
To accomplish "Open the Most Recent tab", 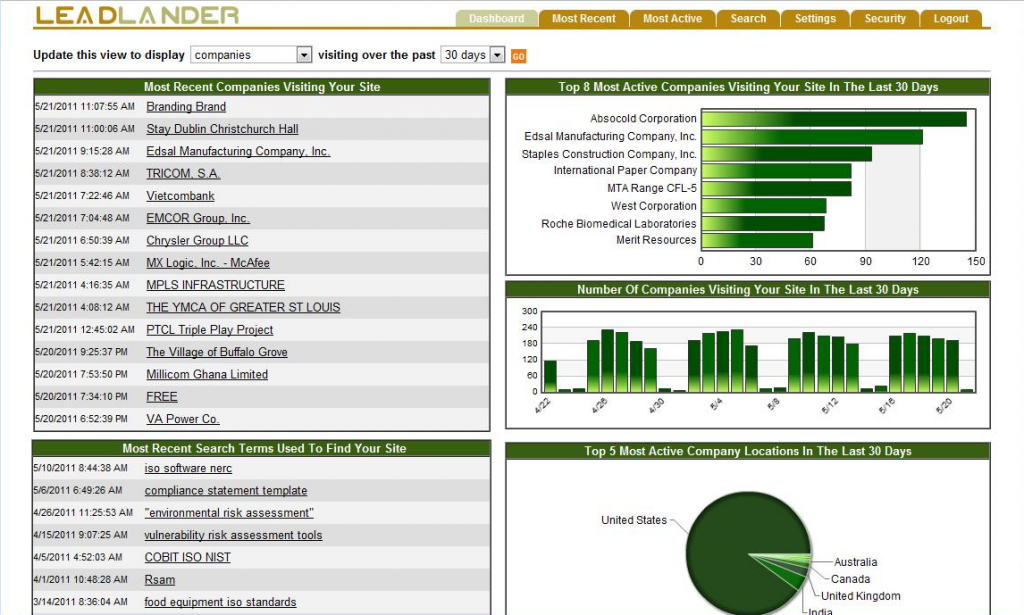I will point(583,19).
